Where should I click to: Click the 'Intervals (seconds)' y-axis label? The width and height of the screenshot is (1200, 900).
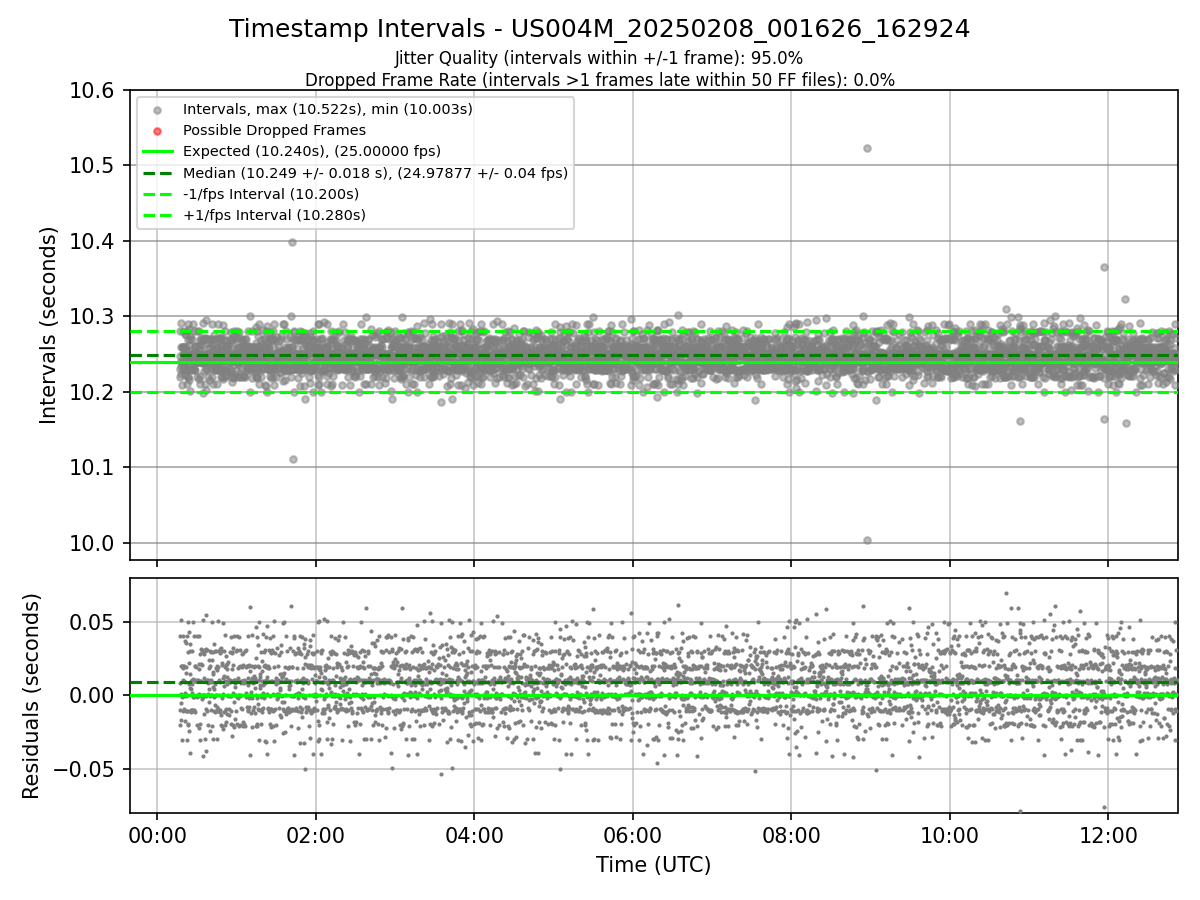tap(49, 325)
